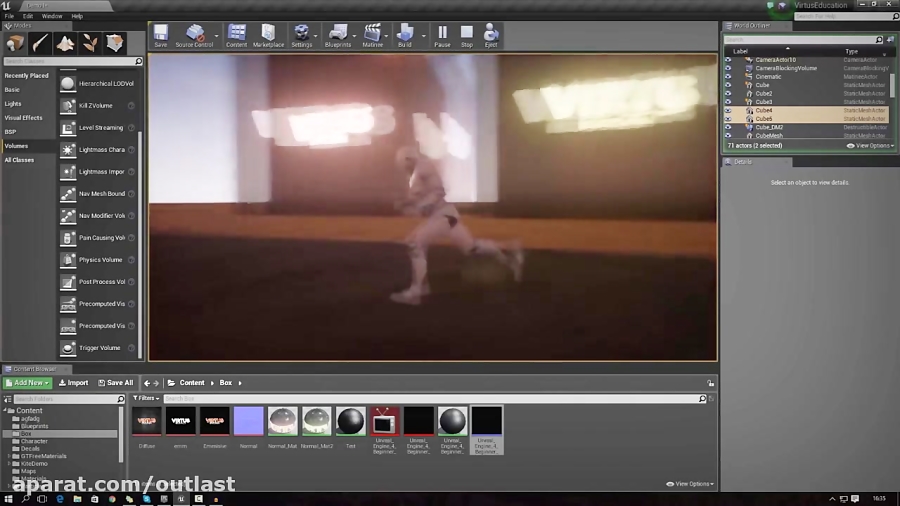900x506 pixels.
Task: Hide the Cube_DM2 actor
Action: (x=728, y=127)
